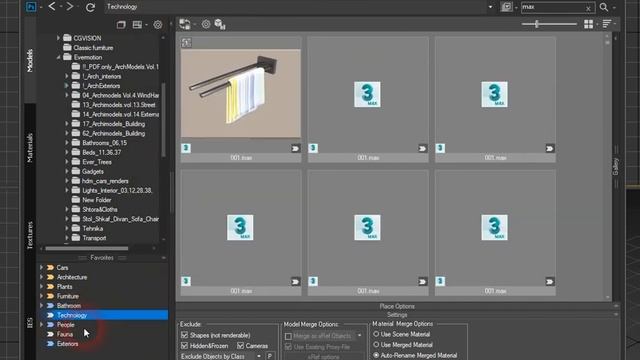This screenshot has height=360, width=640.
Task: Select the Furniture favorite
Action: tap(68, 296)
